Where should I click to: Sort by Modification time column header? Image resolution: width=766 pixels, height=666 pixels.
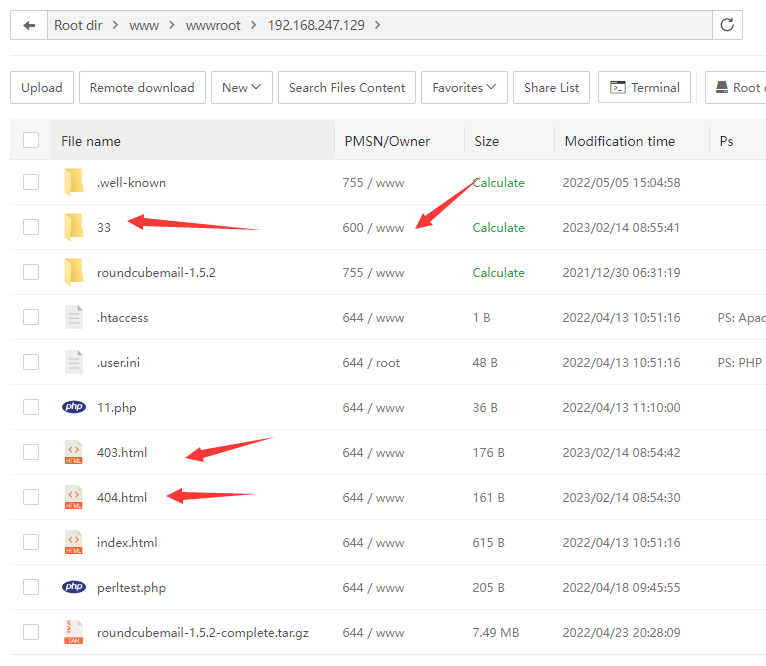[619, 141]
